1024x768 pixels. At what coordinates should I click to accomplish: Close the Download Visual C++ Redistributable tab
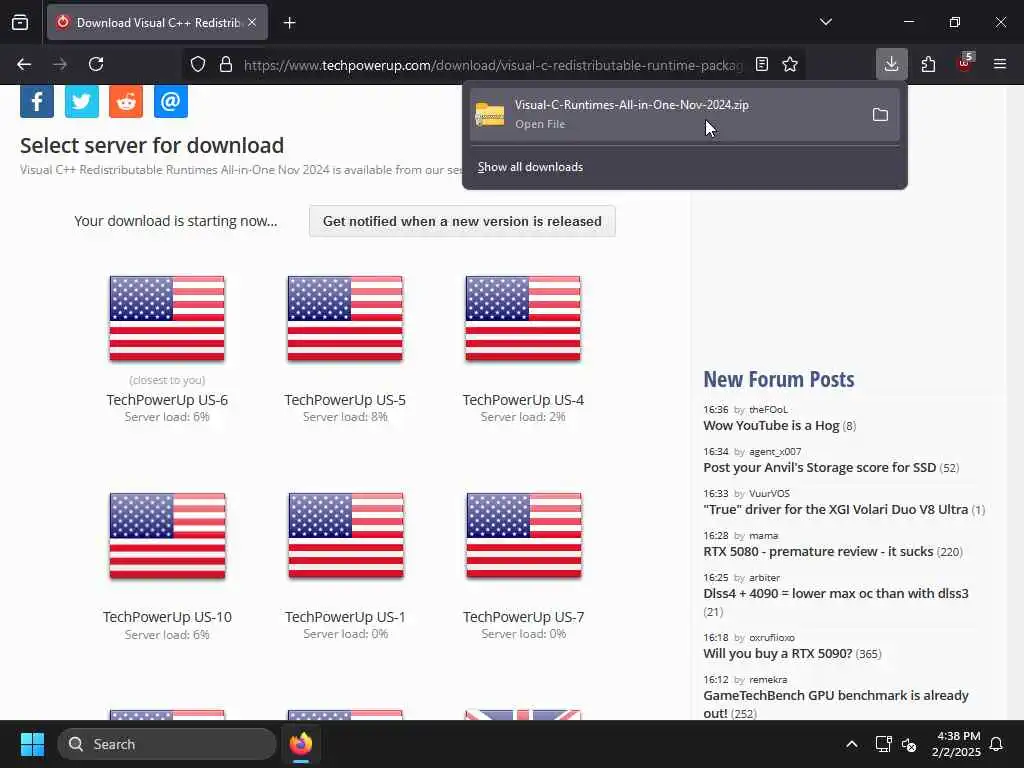pyautogui.click(x=252, y=22)
